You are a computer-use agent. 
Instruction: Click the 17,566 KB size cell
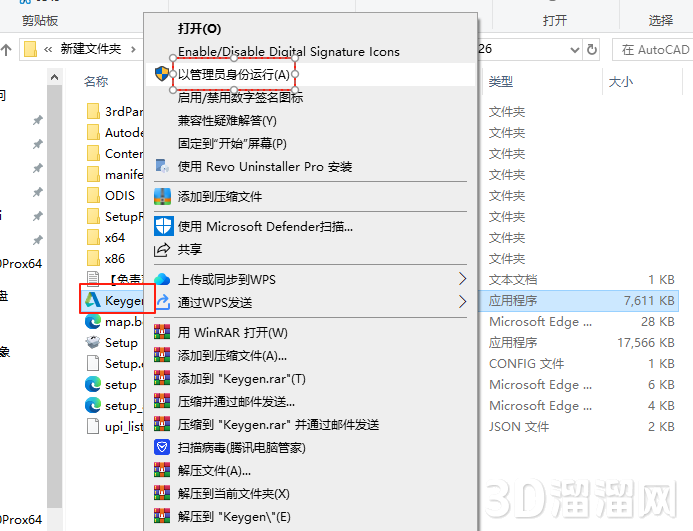pyautogui.click(x=646, y=343)
